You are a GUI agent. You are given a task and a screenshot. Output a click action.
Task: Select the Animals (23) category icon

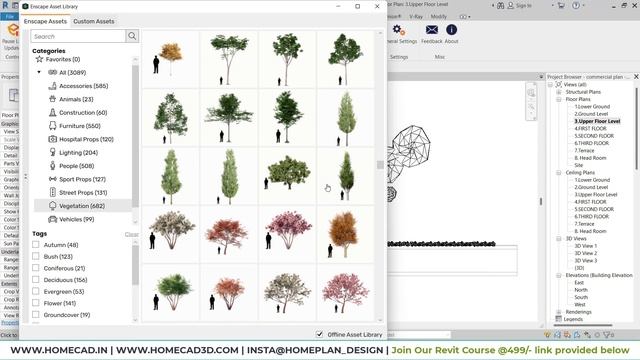[x=52, y=99]
